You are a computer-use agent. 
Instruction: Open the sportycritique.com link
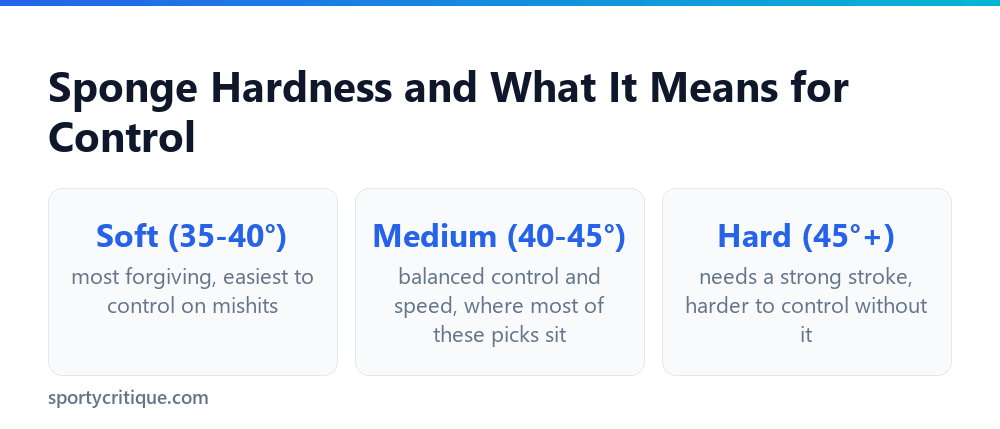(128, 398)
